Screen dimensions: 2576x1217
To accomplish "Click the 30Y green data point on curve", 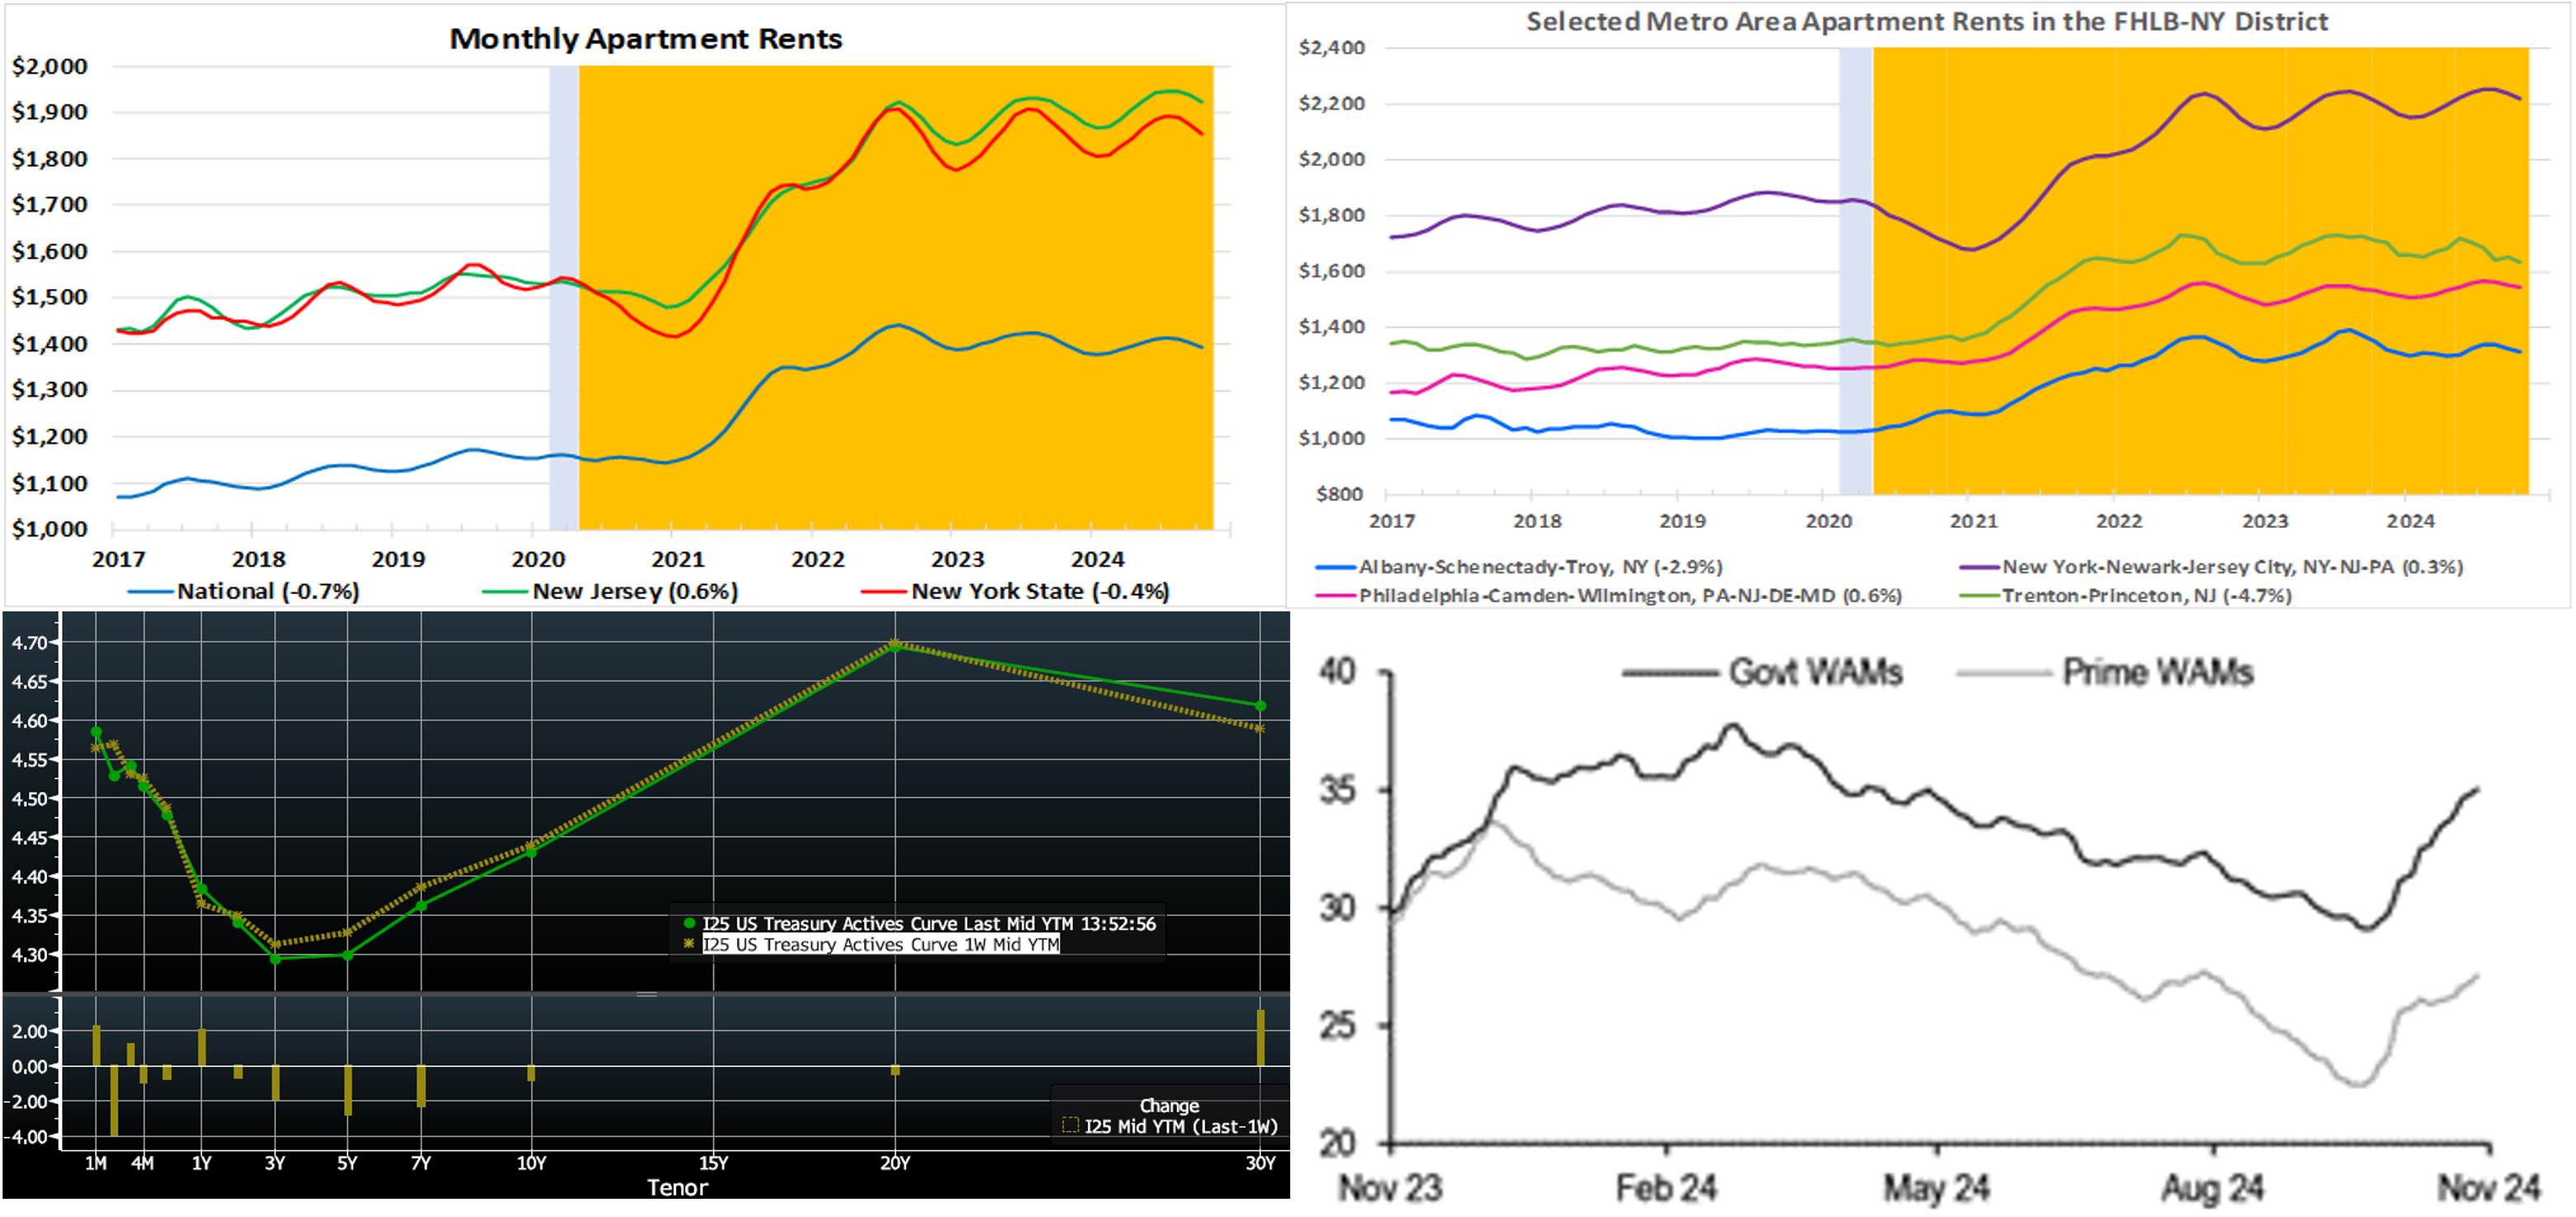I will [1260, 706].
